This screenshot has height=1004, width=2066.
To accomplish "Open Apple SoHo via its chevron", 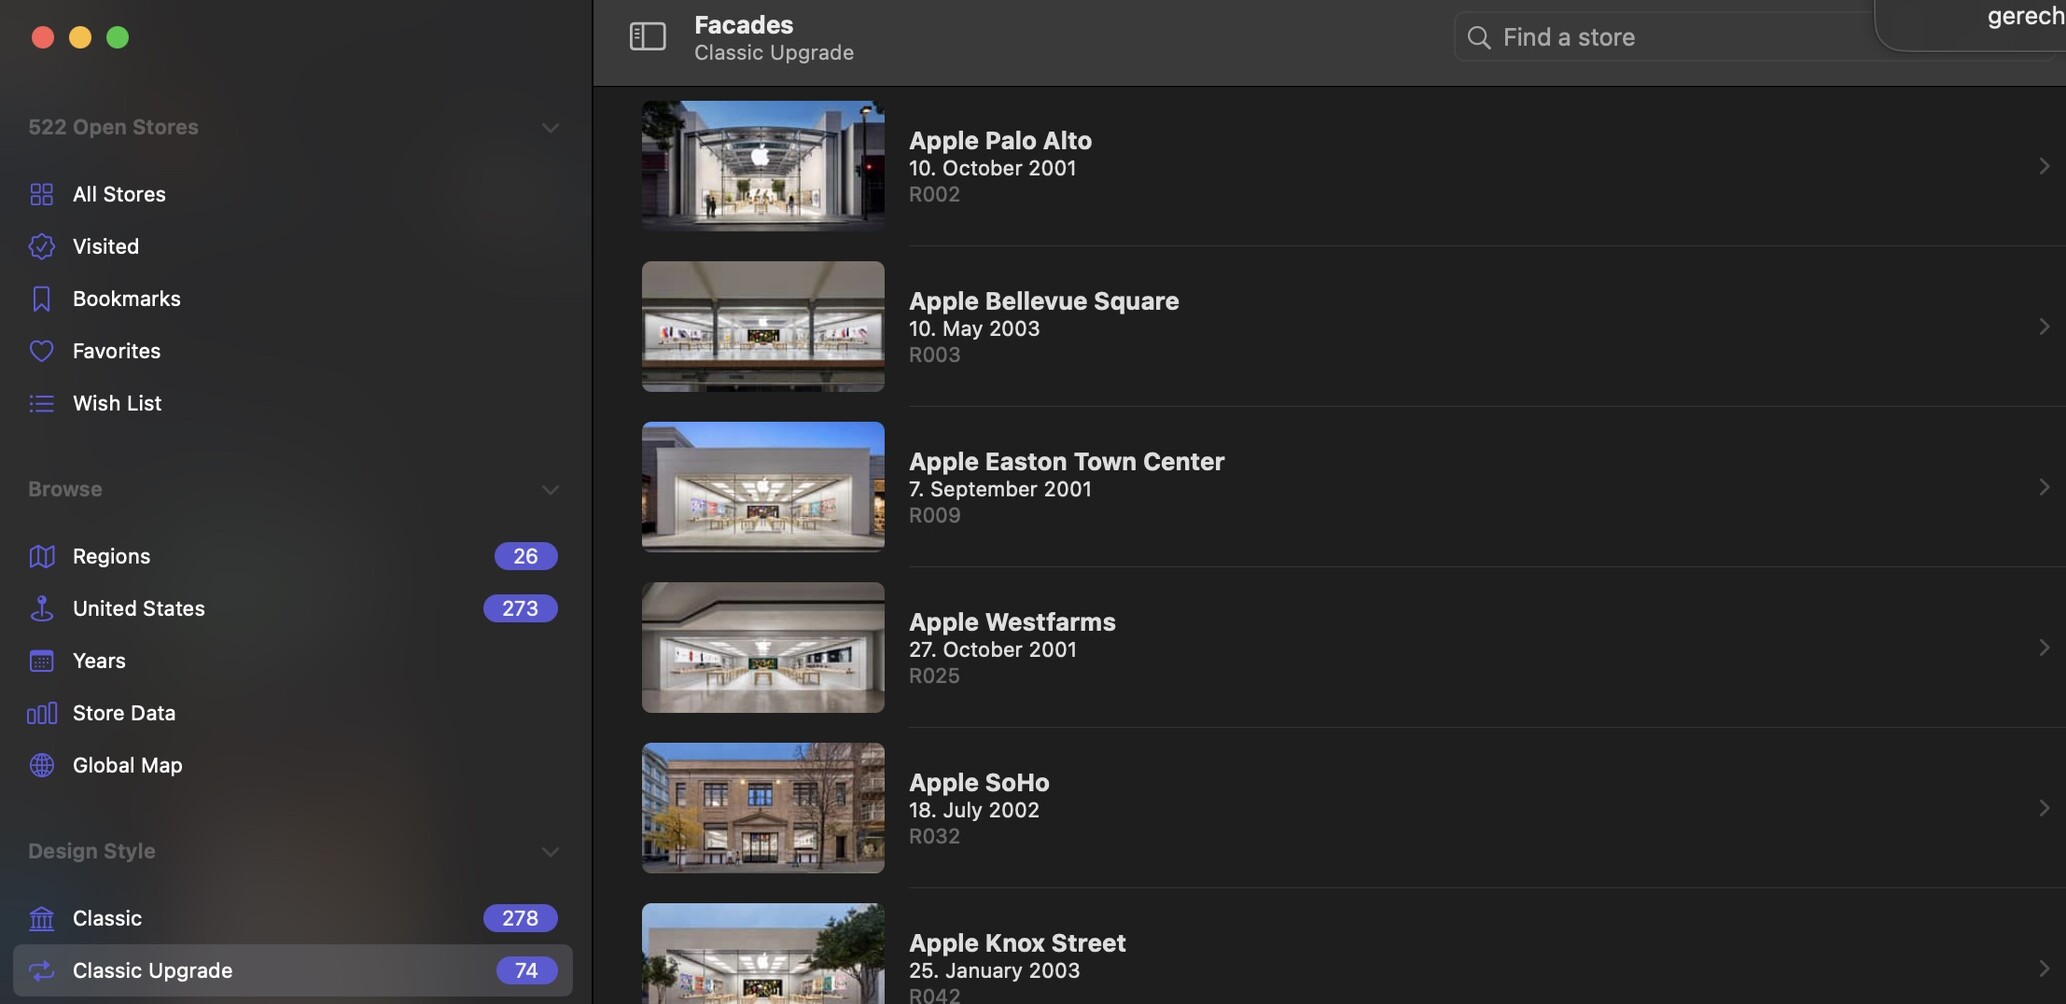I will (x=2044, y=808).
